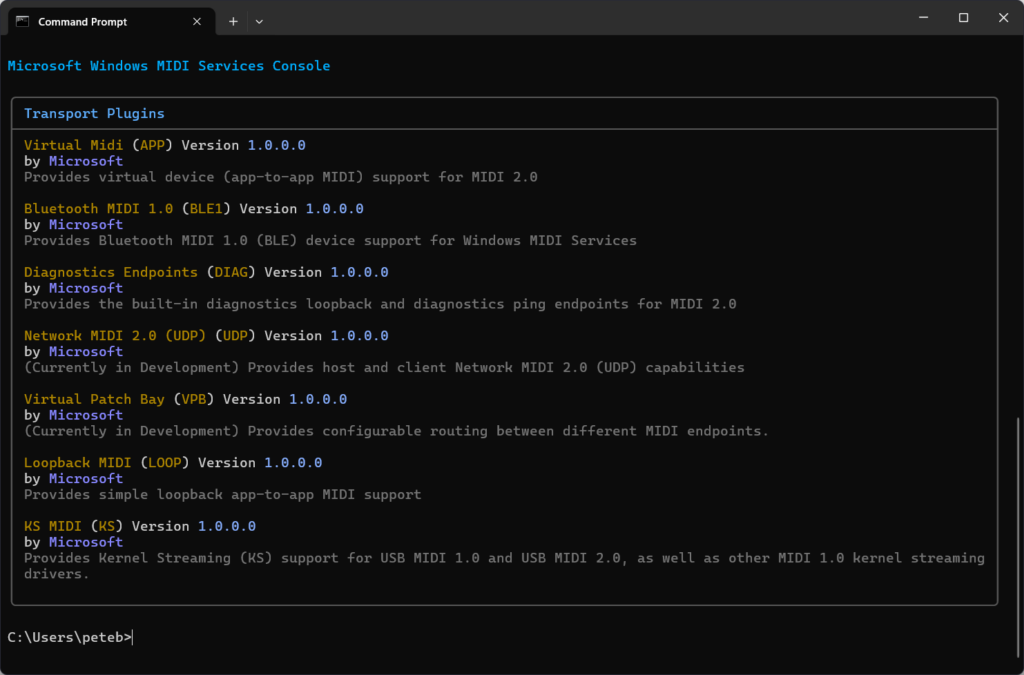
Task: Open a new tab with the plus icon
Action: 233,21
